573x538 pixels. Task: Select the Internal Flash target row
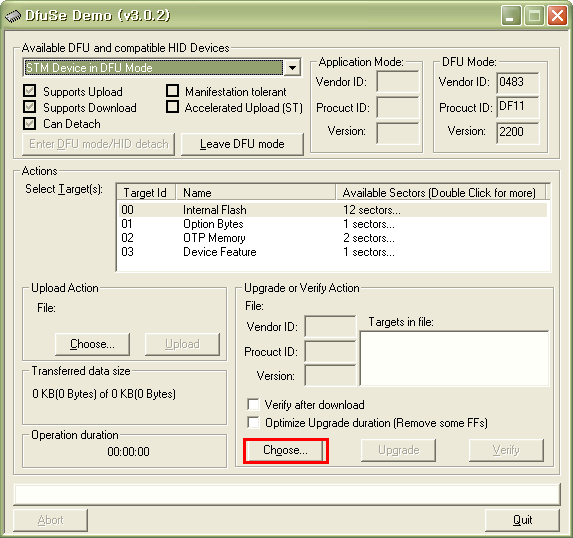coord(333,210)
